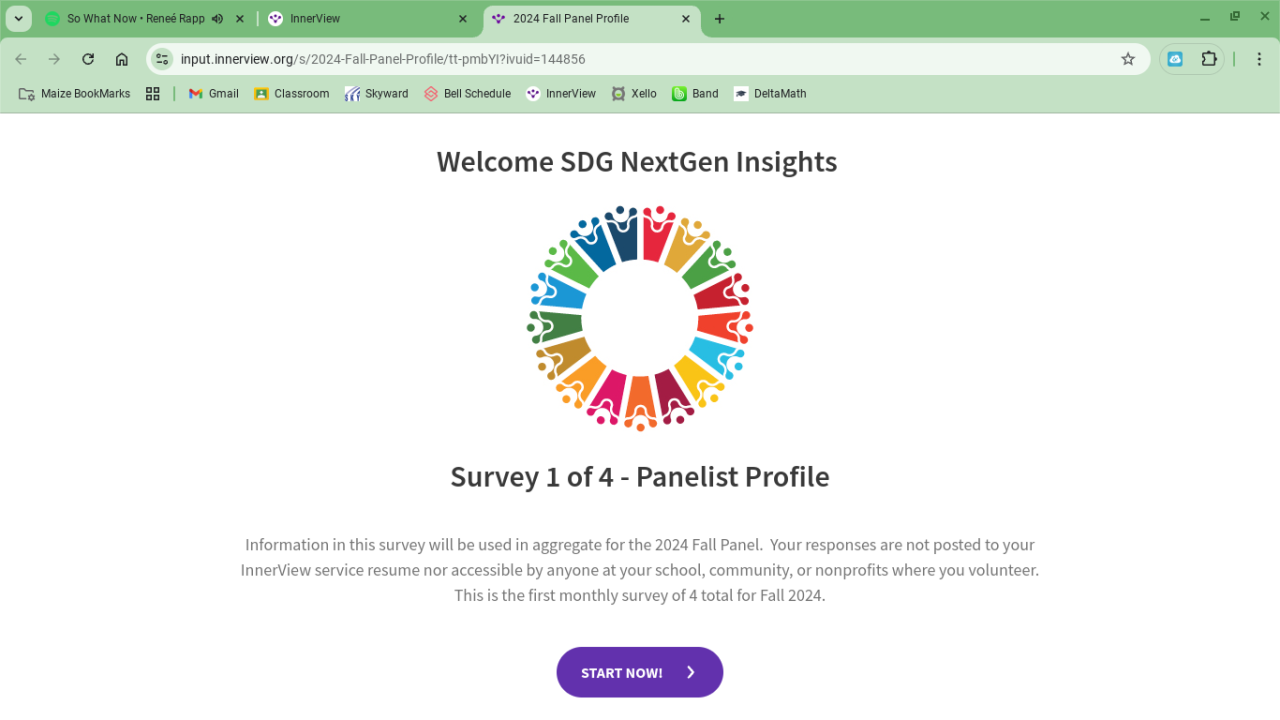Go to the browser home page
This screenshot has width=1280, height=720.
tap(122, 59)
